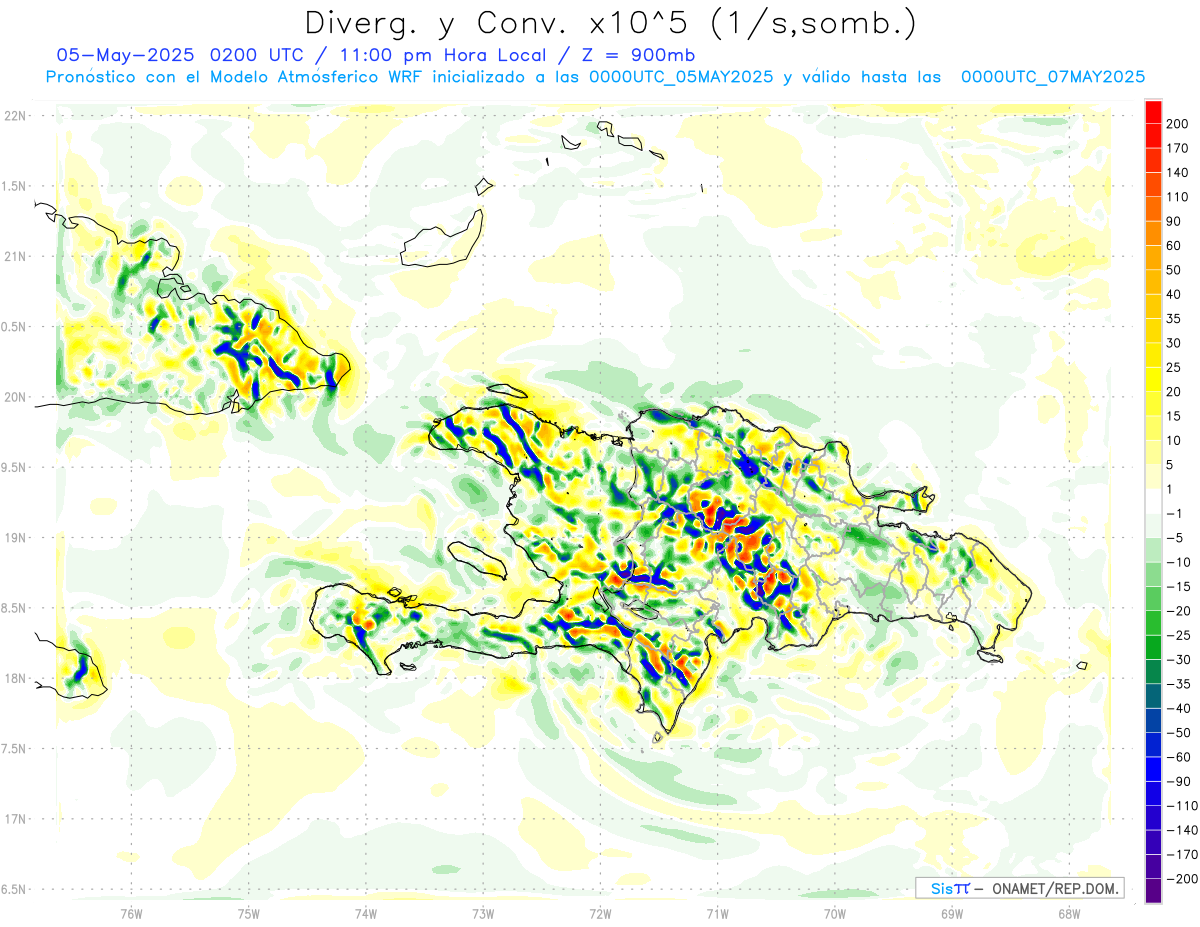Click the 9.5N latitude label
Screen dimensions: 1200x927
point(15,467)
